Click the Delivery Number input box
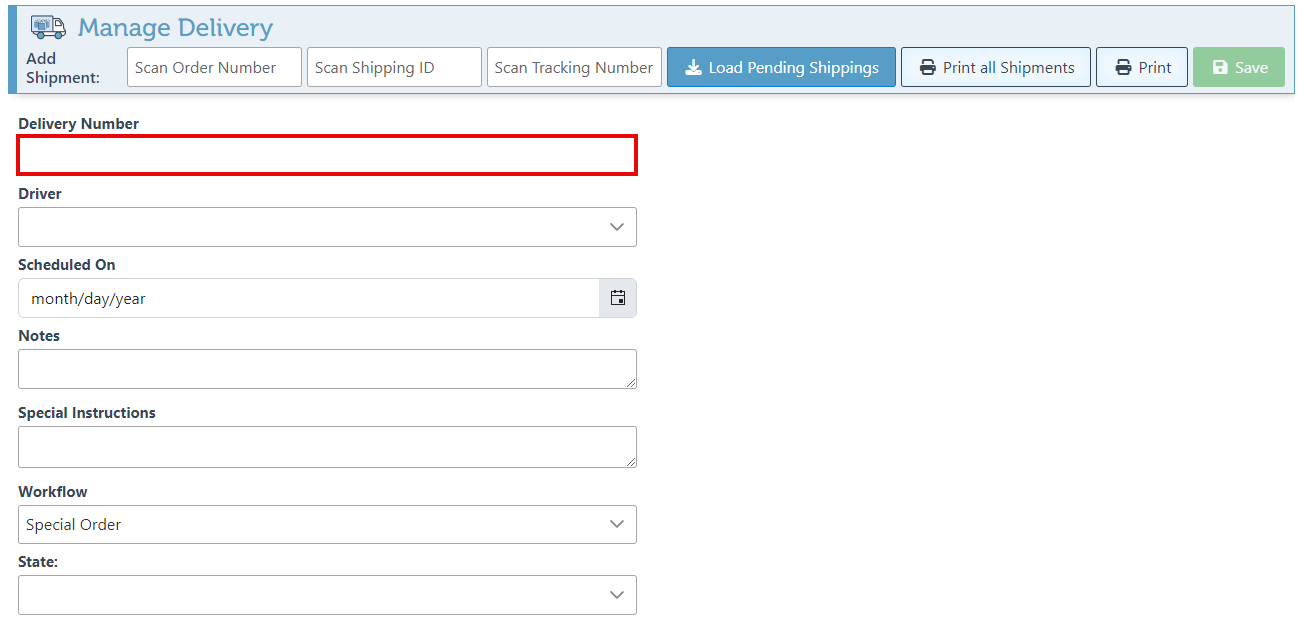This screenshot has height=620, width=1298. [x=327, y=155]
